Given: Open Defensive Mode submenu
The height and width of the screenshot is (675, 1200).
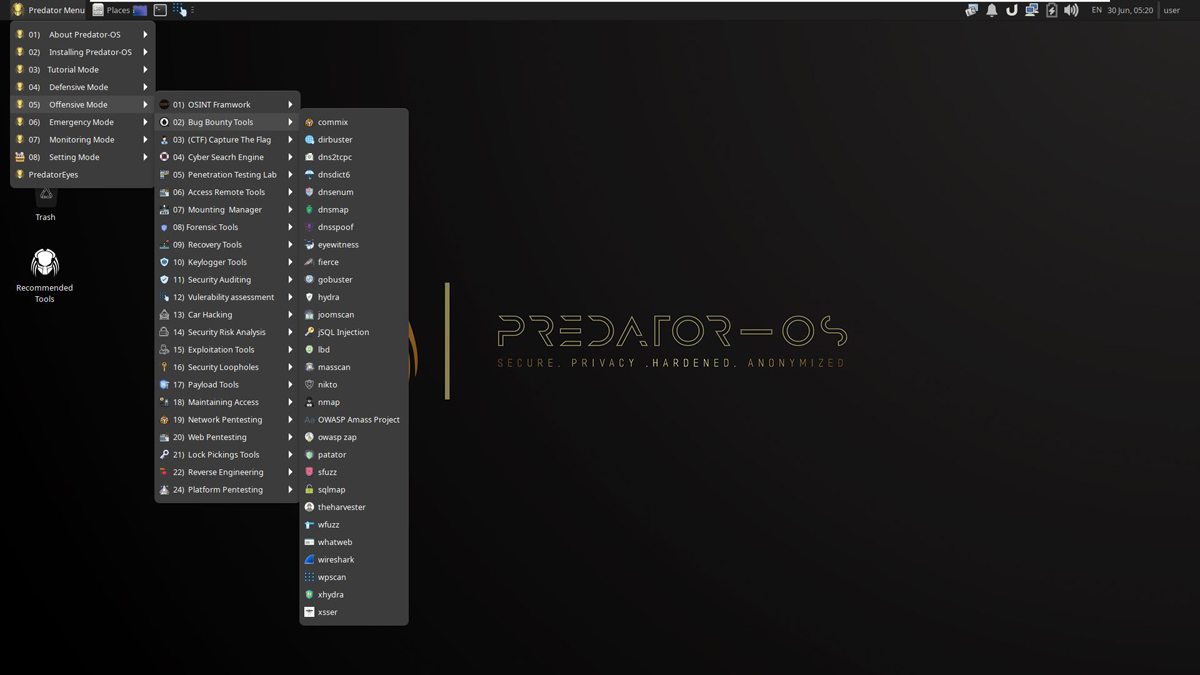Looking at the screenshot, I should tap(83, 87).
